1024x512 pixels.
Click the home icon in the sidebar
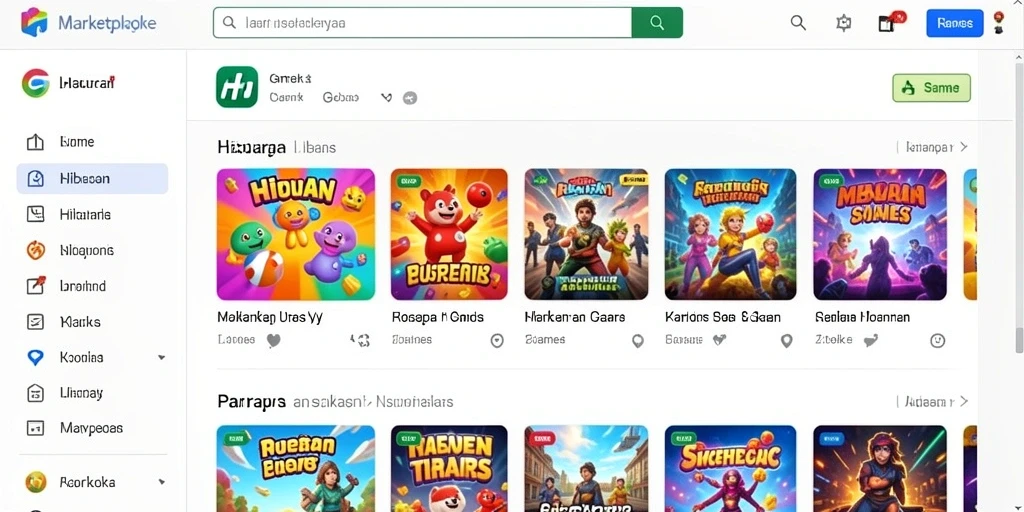point(35,142)
